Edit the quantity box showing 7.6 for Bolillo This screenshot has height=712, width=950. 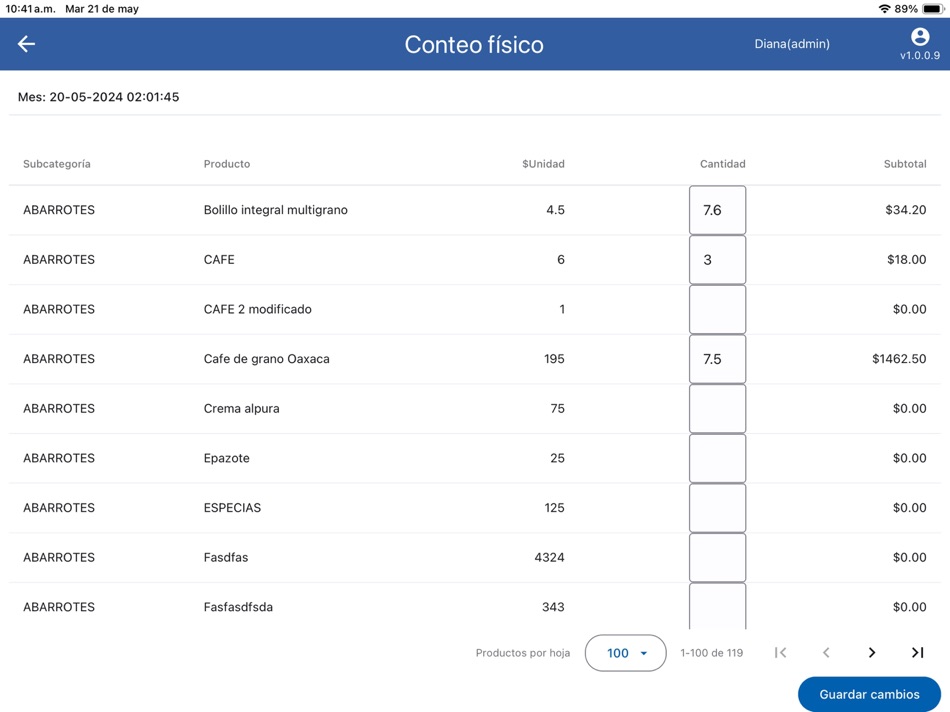[x=717, y=210]
